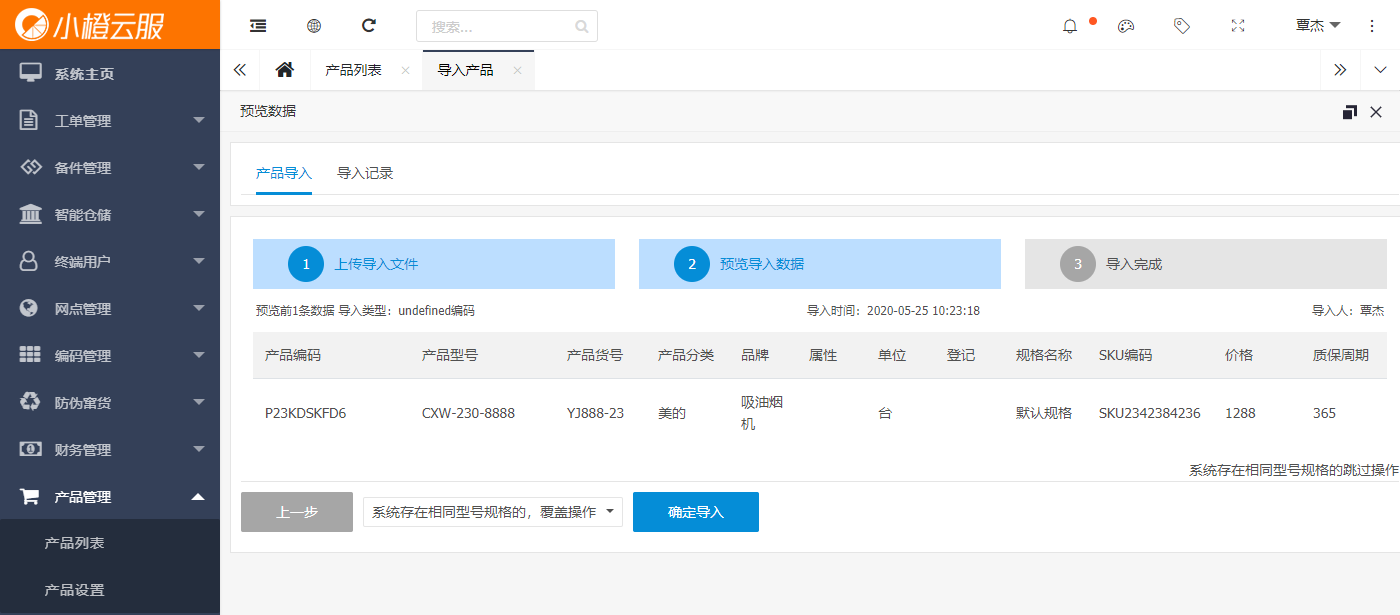
Task: Expand 网点管理 menu arrow
Action: point(198,308)
